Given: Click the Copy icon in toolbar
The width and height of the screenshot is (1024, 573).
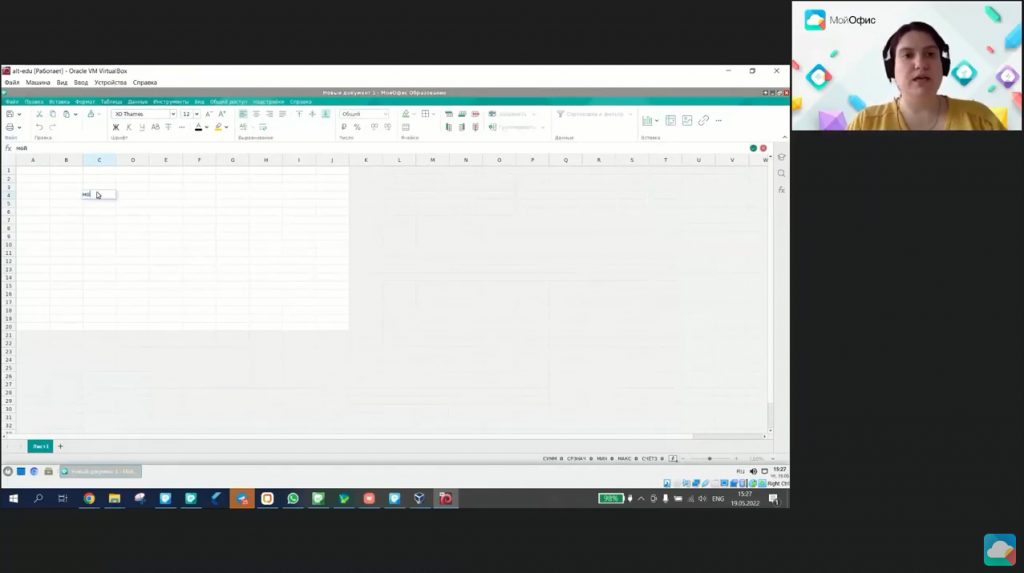Looking at the screenshot, I should pos(53,114).
